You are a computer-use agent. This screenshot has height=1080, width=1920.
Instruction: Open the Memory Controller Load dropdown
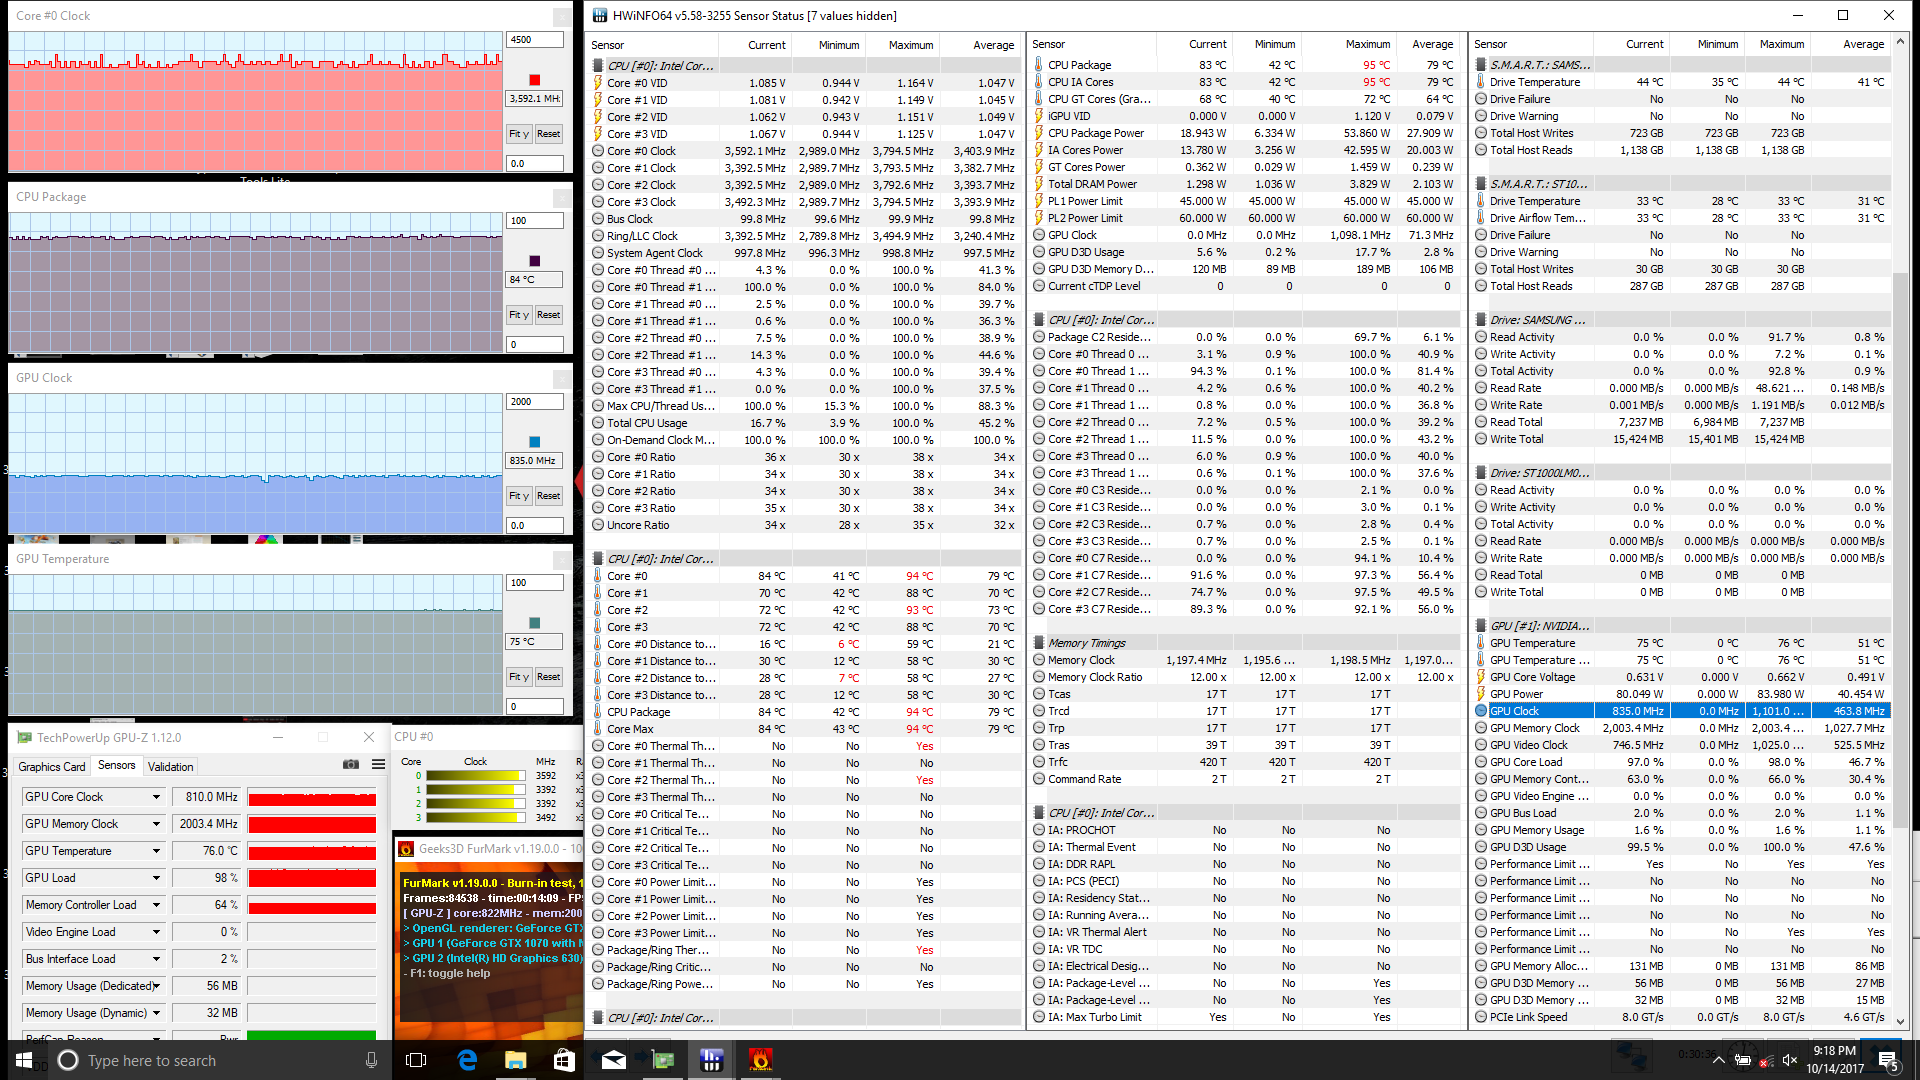(156, 905)
